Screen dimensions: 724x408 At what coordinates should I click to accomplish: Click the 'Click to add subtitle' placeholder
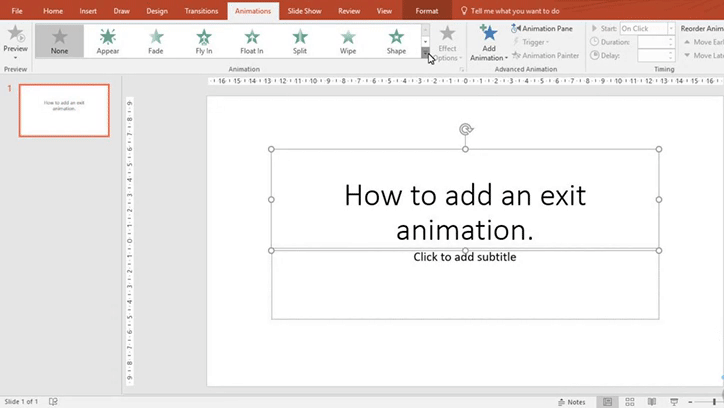(465, 257)
